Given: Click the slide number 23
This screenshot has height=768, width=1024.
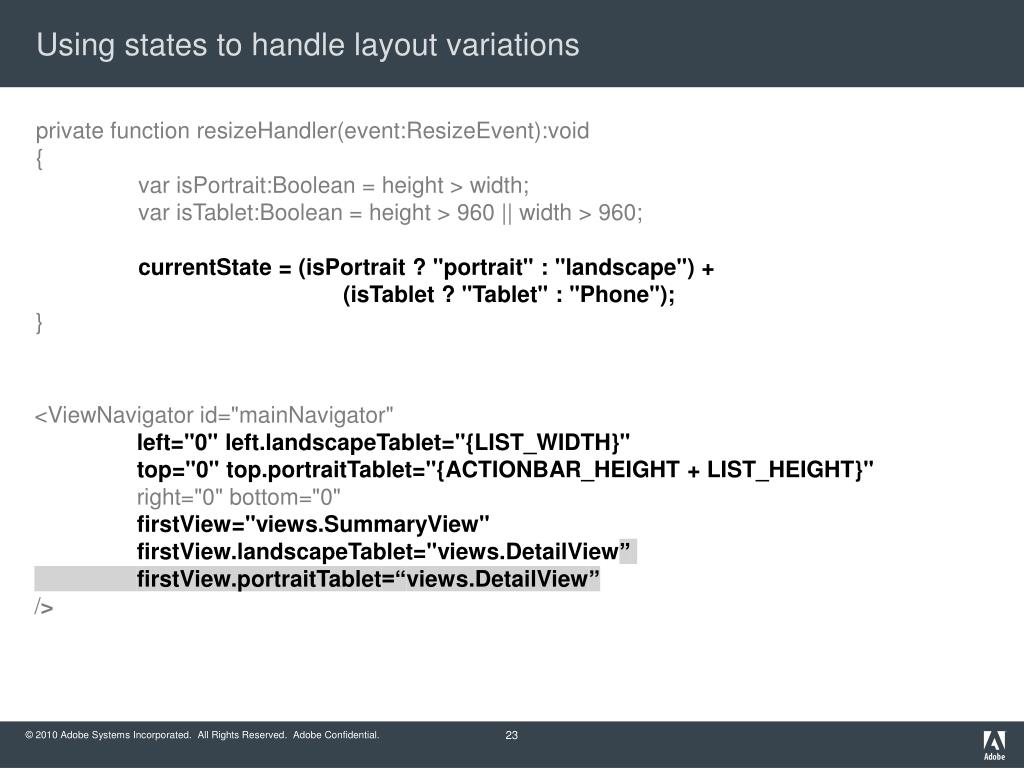Looking at the screenshot, I should point(511,735).
